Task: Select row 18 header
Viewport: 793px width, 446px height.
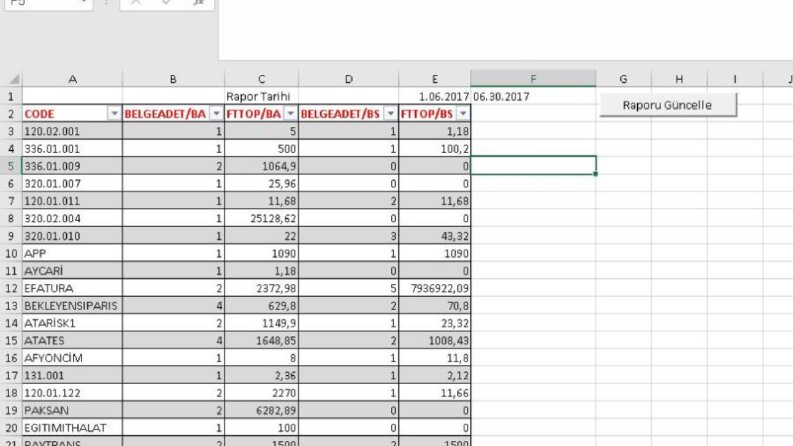Action: pyautogui.click(x=11, y=393)
